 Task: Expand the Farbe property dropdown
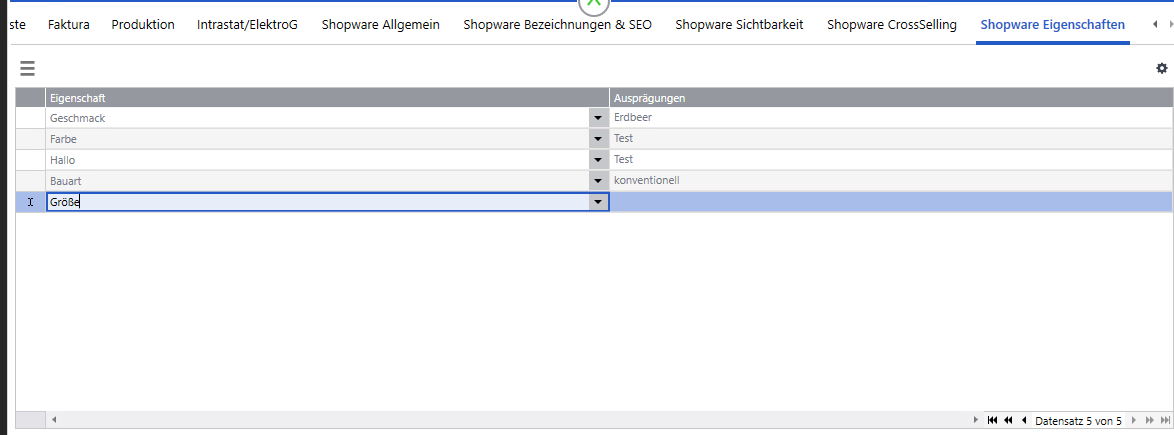pyautogui.click(x=597, y=139)
